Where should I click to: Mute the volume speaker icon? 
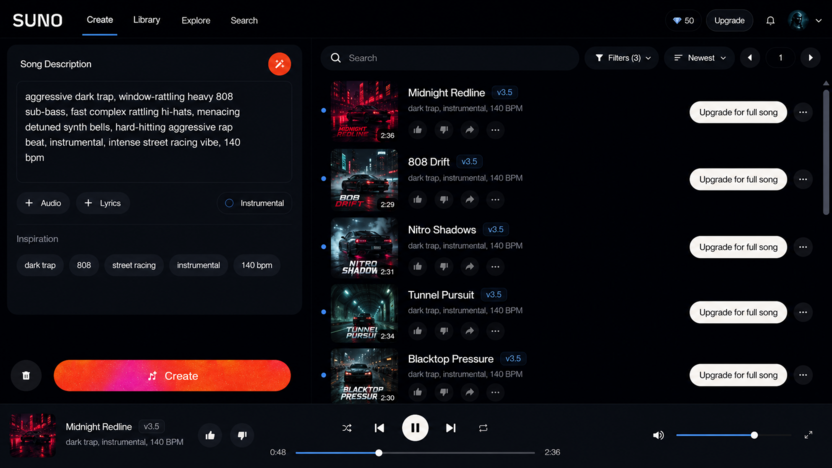coord(658,435)
